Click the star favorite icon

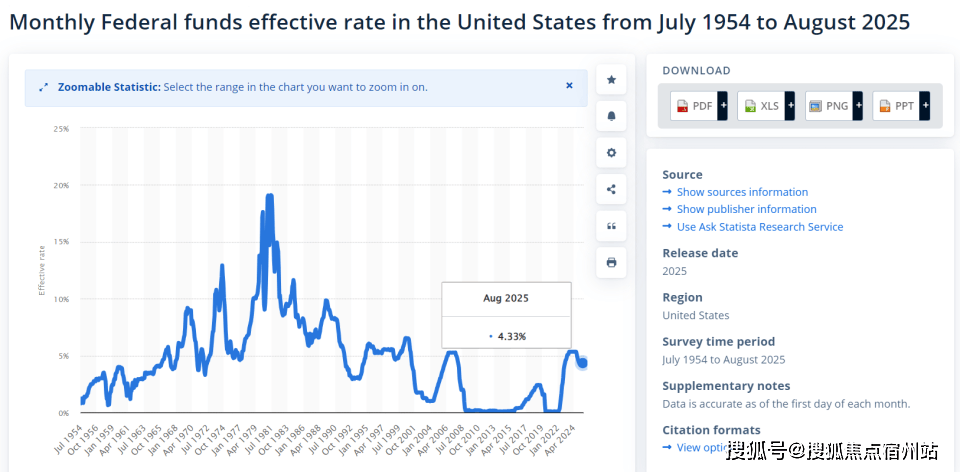(x=611, y=79)
